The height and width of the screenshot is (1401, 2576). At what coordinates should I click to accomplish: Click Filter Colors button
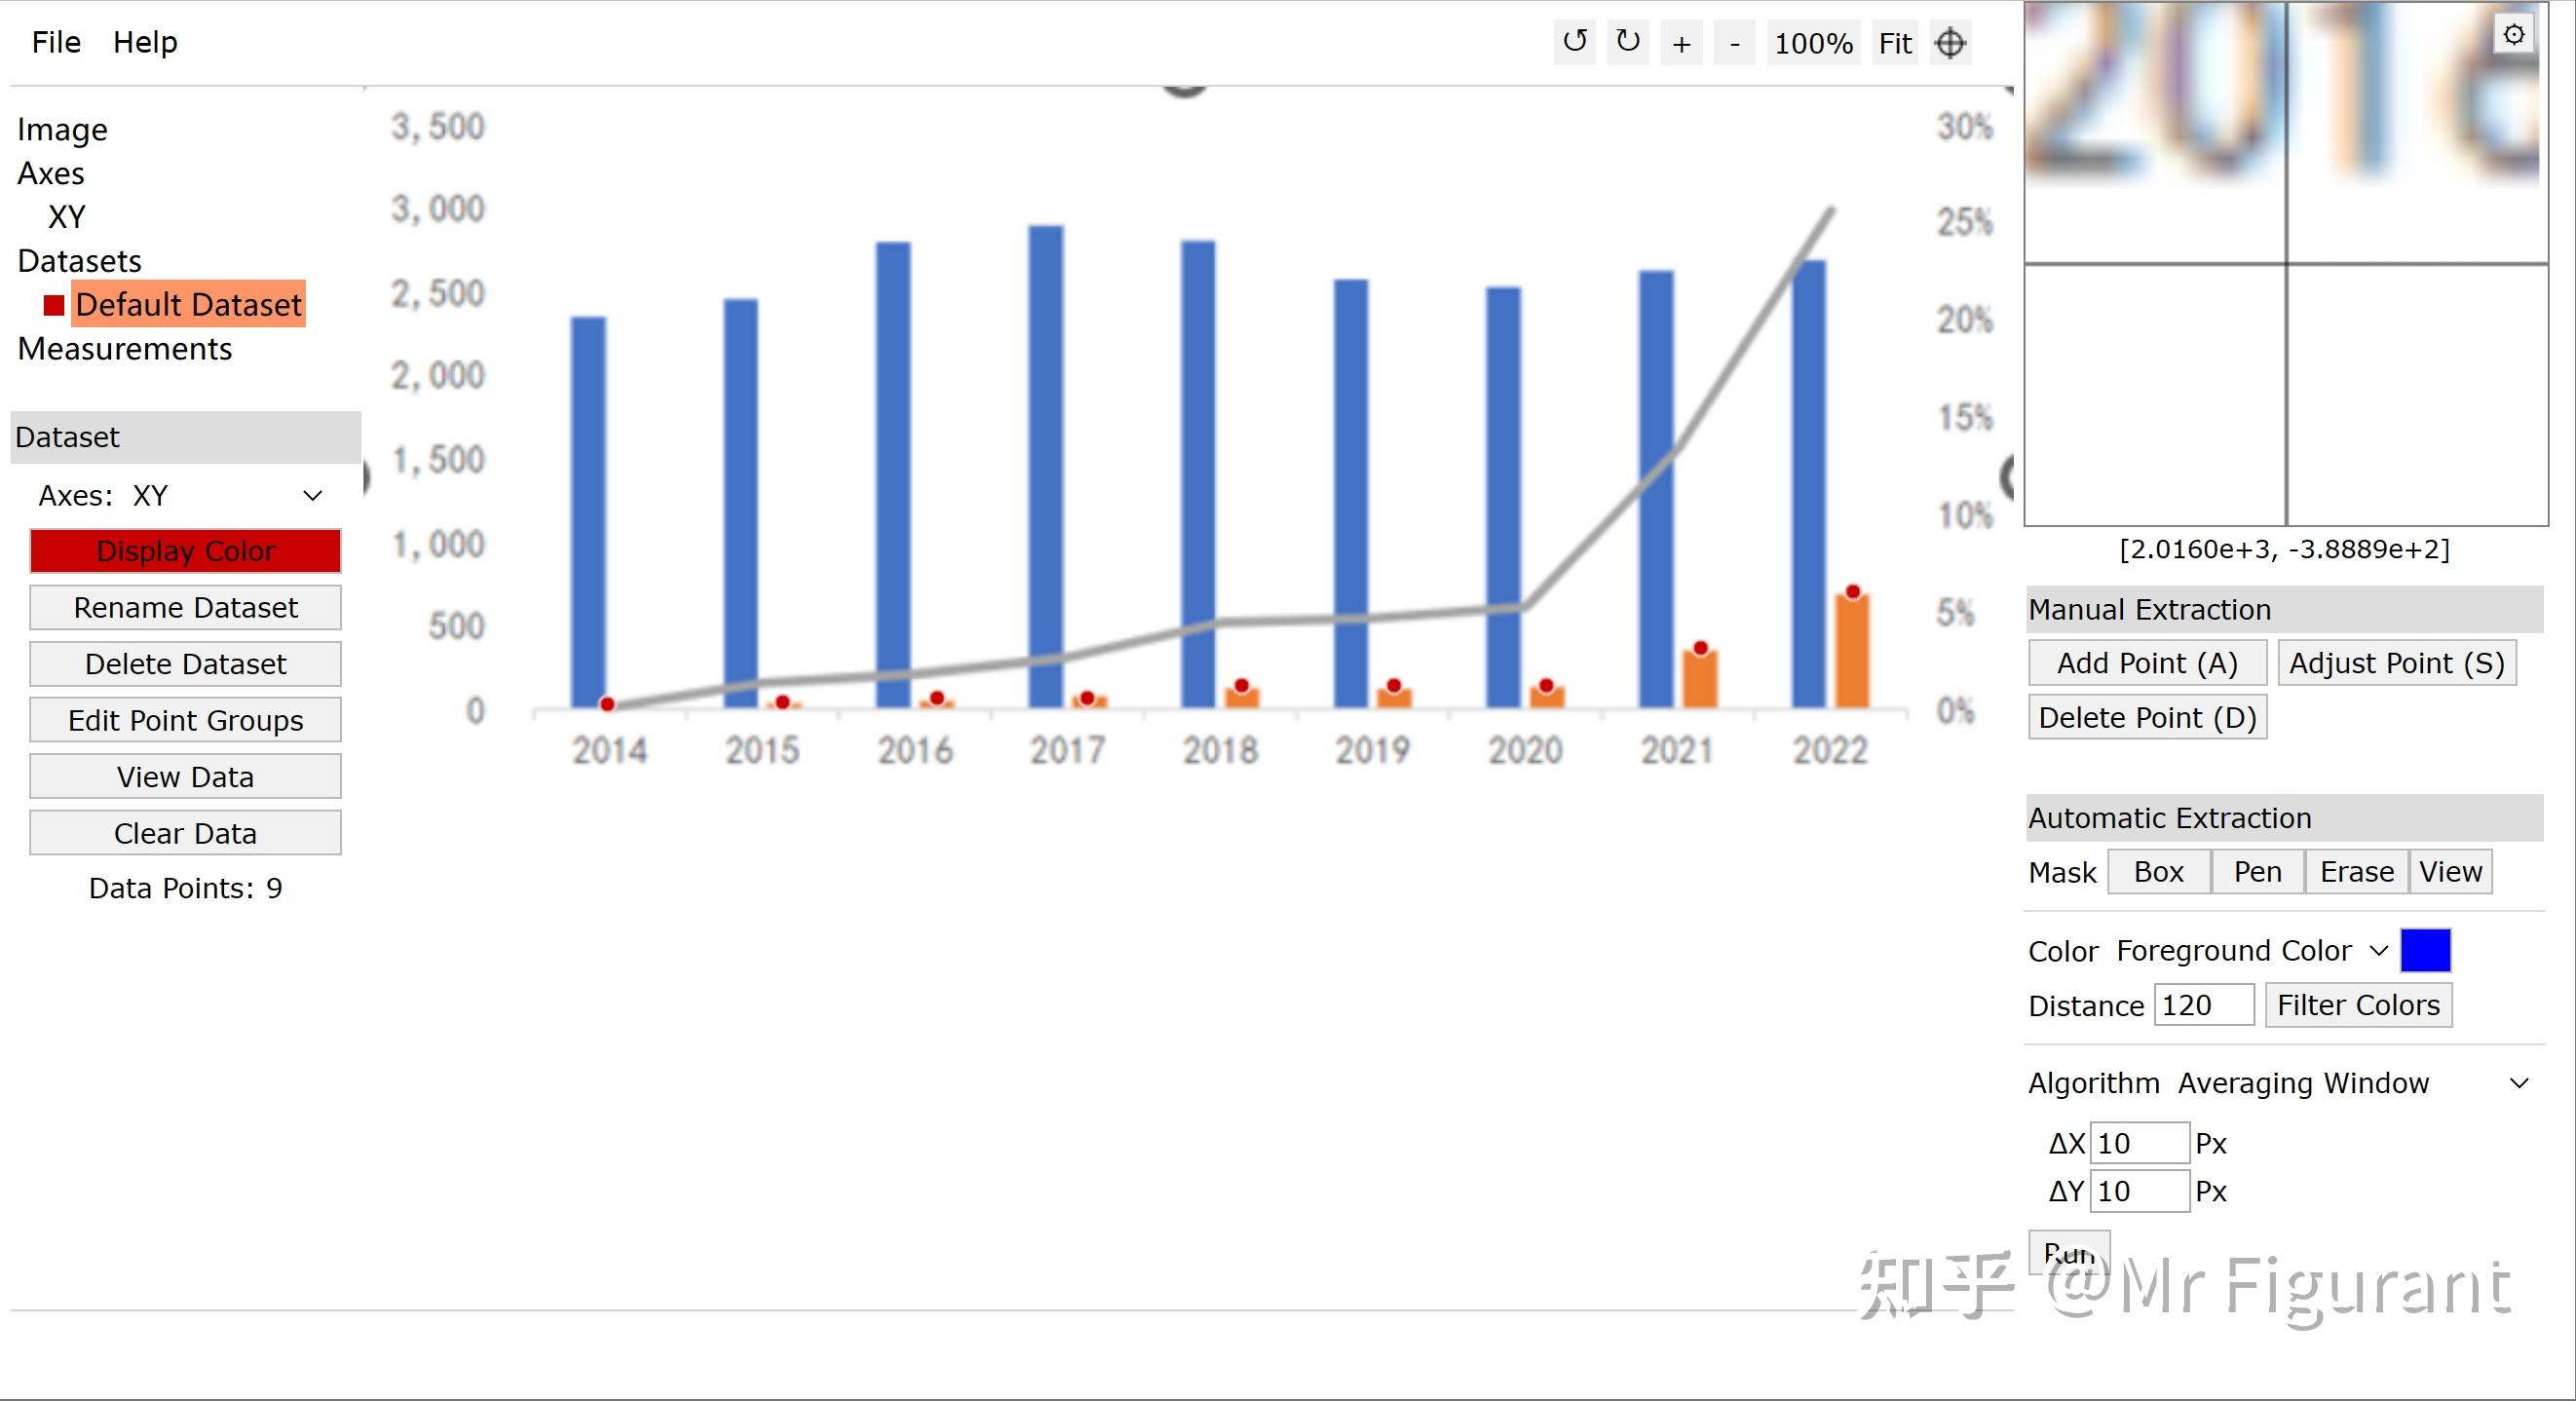point(2359,1005)
